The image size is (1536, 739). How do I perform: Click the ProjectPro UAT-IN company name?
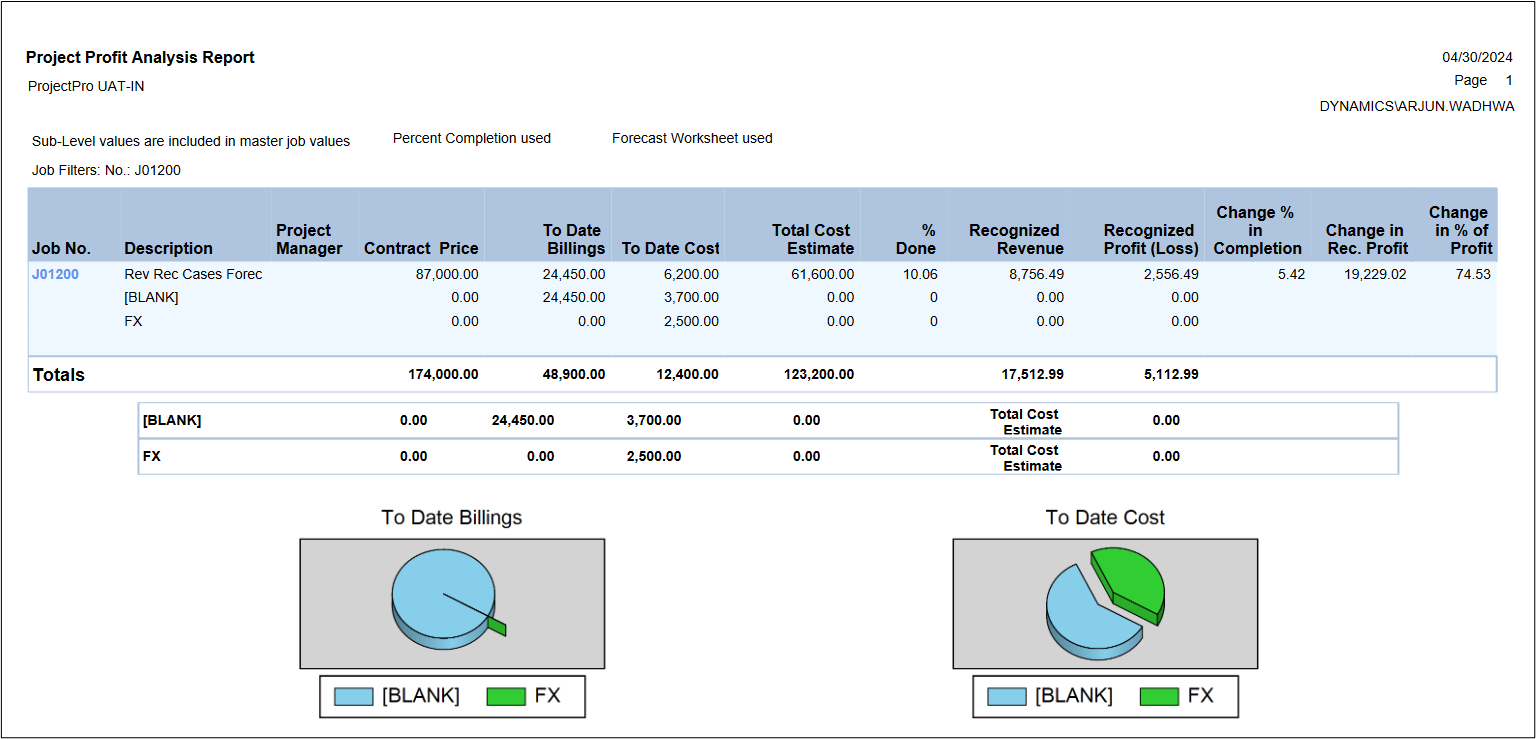coord(86,87)
